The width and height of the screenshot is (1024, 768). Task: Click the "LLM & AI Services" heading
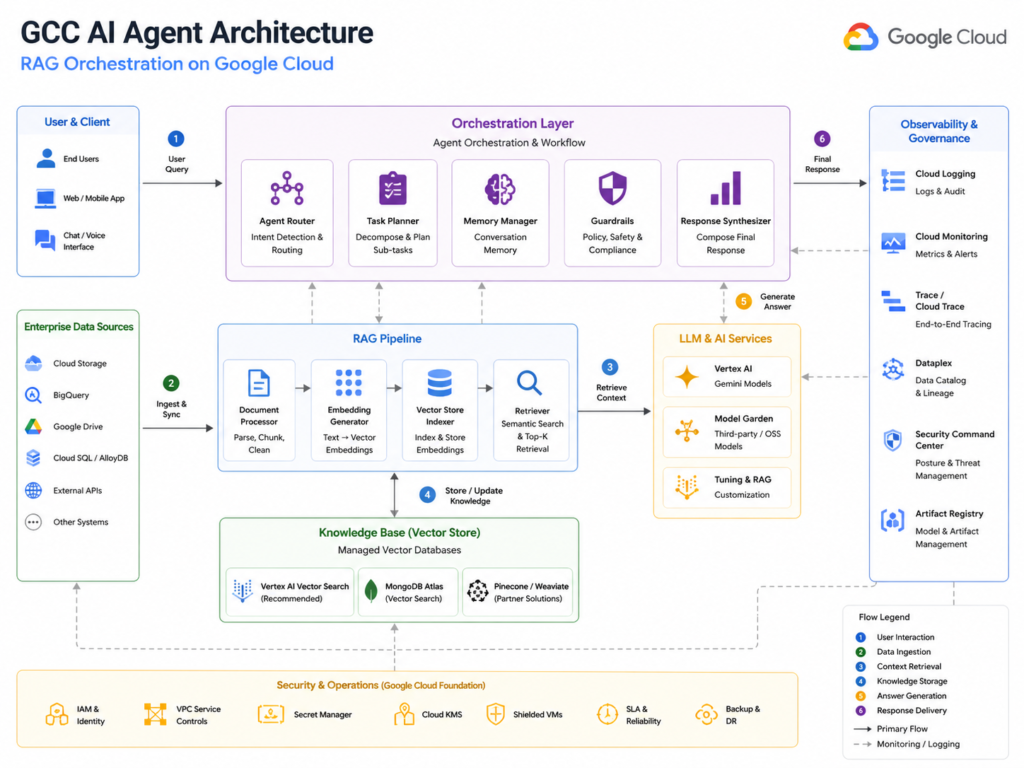(x=726, y=338)
